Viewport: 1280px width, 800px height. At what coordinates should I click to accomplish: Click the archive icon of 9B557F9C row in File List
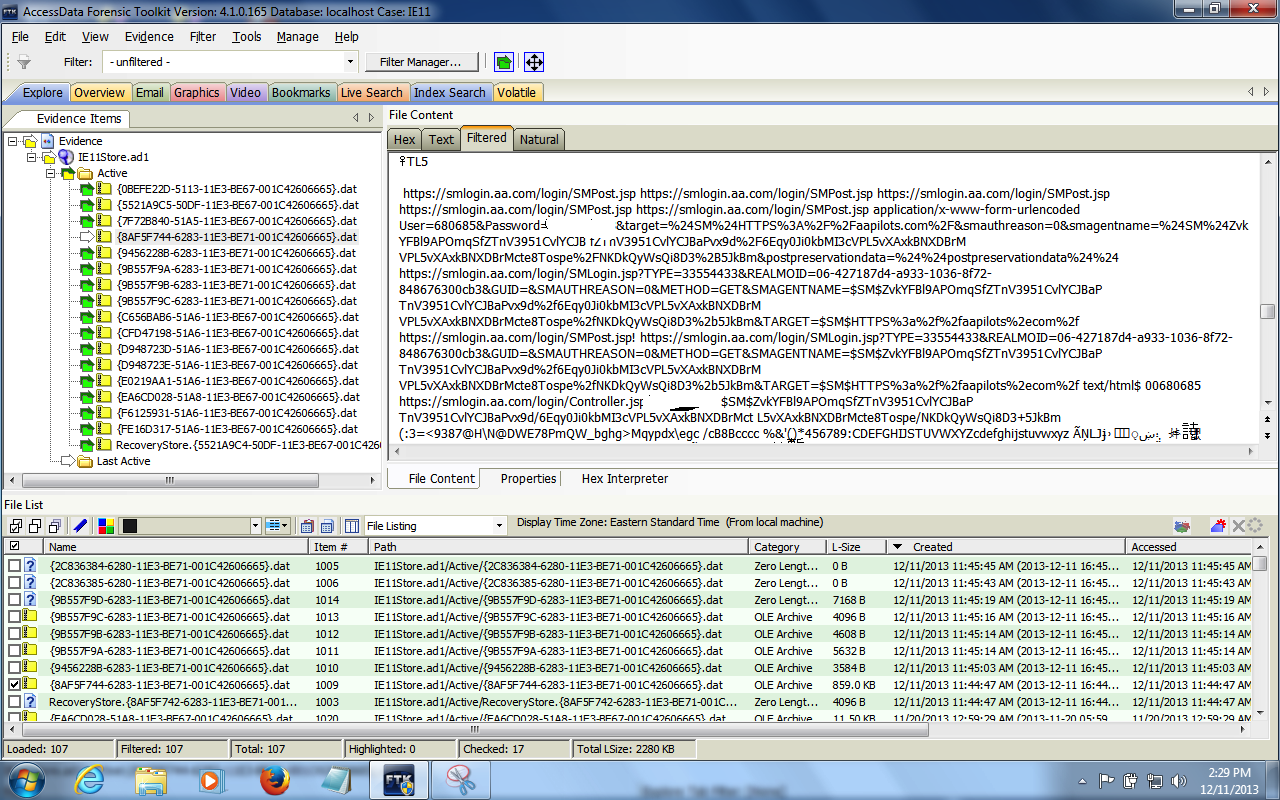pos(30,617)
